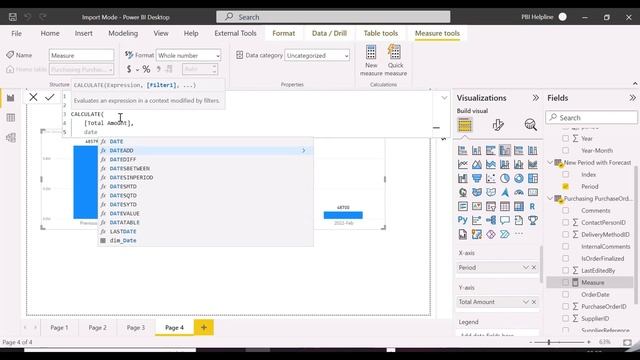Add a new page with plus button

(204, 327)
